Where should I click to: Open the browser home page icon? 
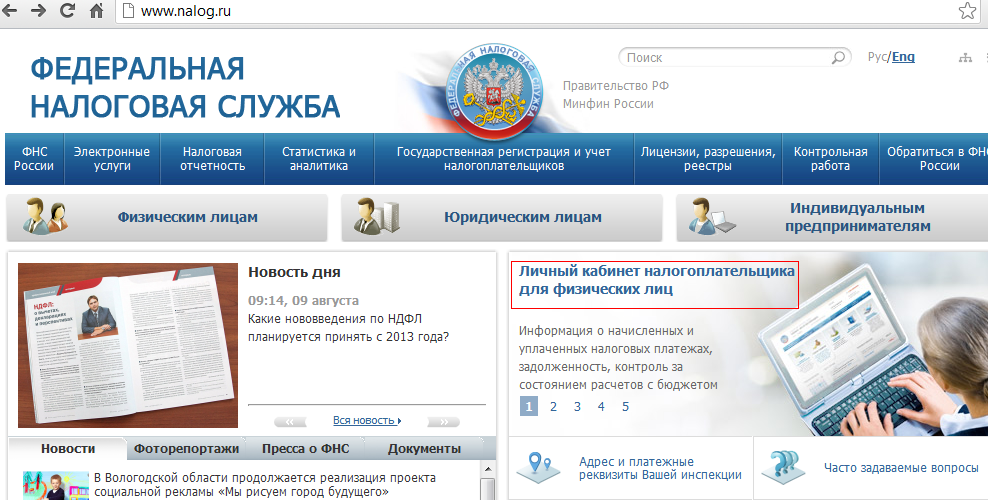(96, 11)
